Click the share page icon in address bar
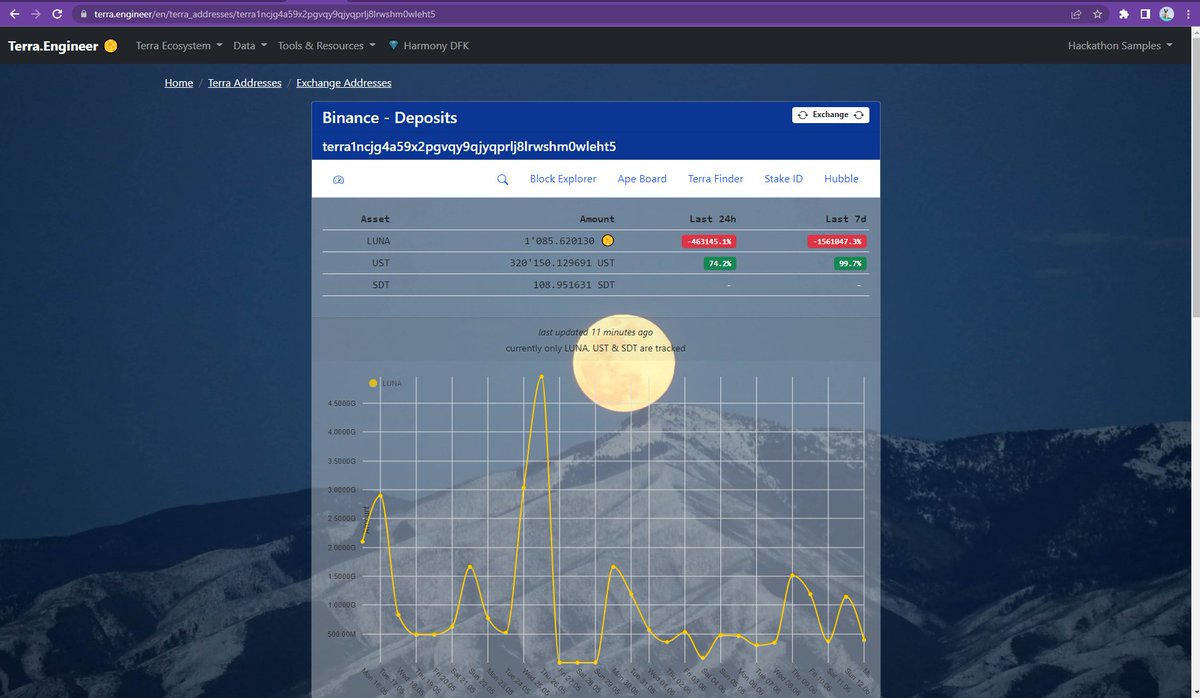 (1075, 15)
